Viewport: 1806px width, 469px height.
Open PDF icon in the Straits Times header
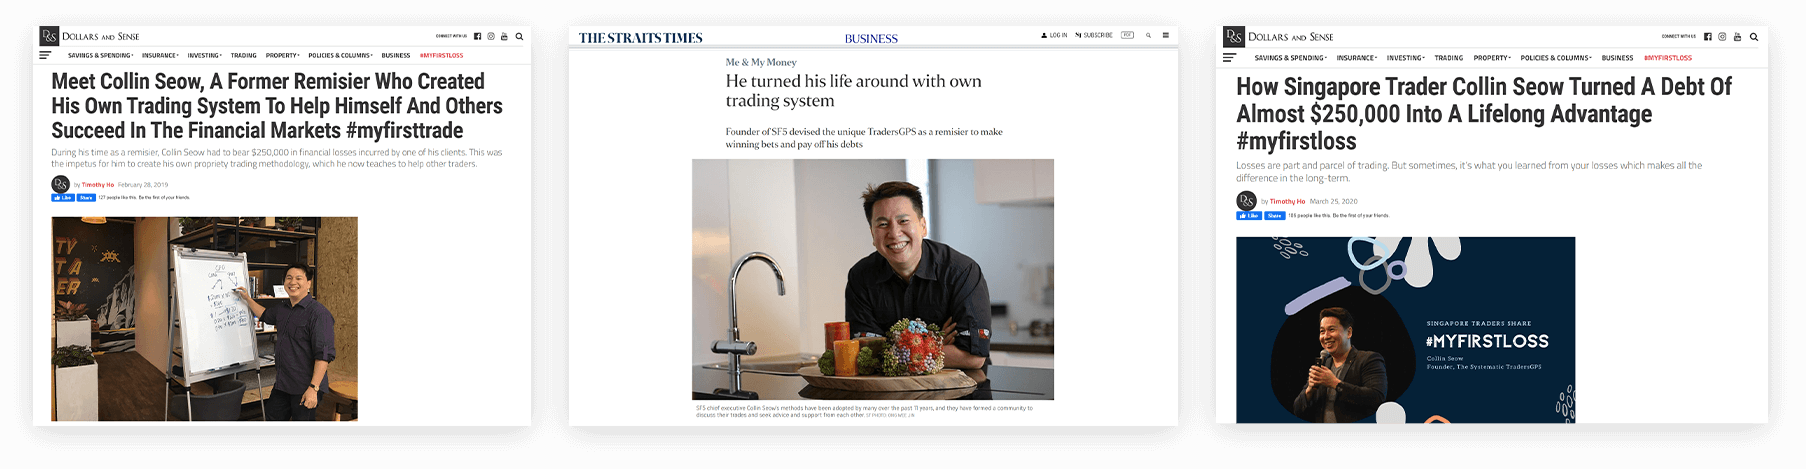coord(1127,35)
